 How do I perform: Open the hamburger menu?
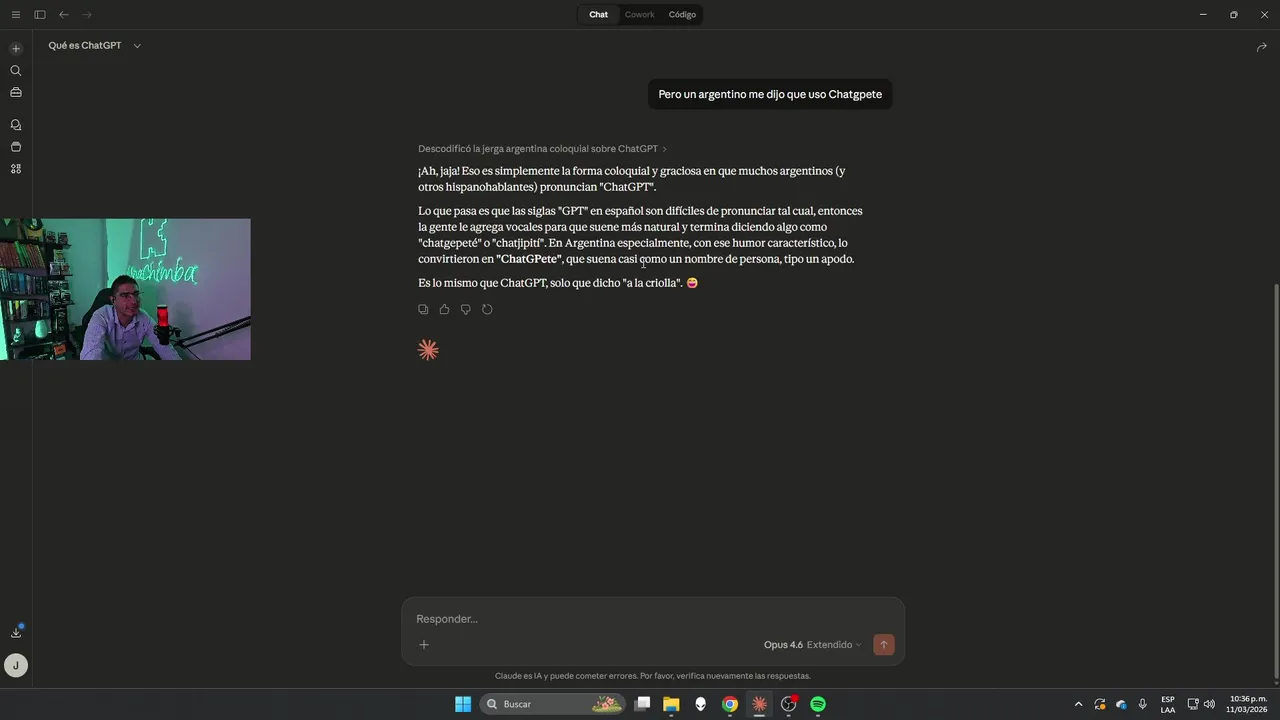[x=15, y=15]
